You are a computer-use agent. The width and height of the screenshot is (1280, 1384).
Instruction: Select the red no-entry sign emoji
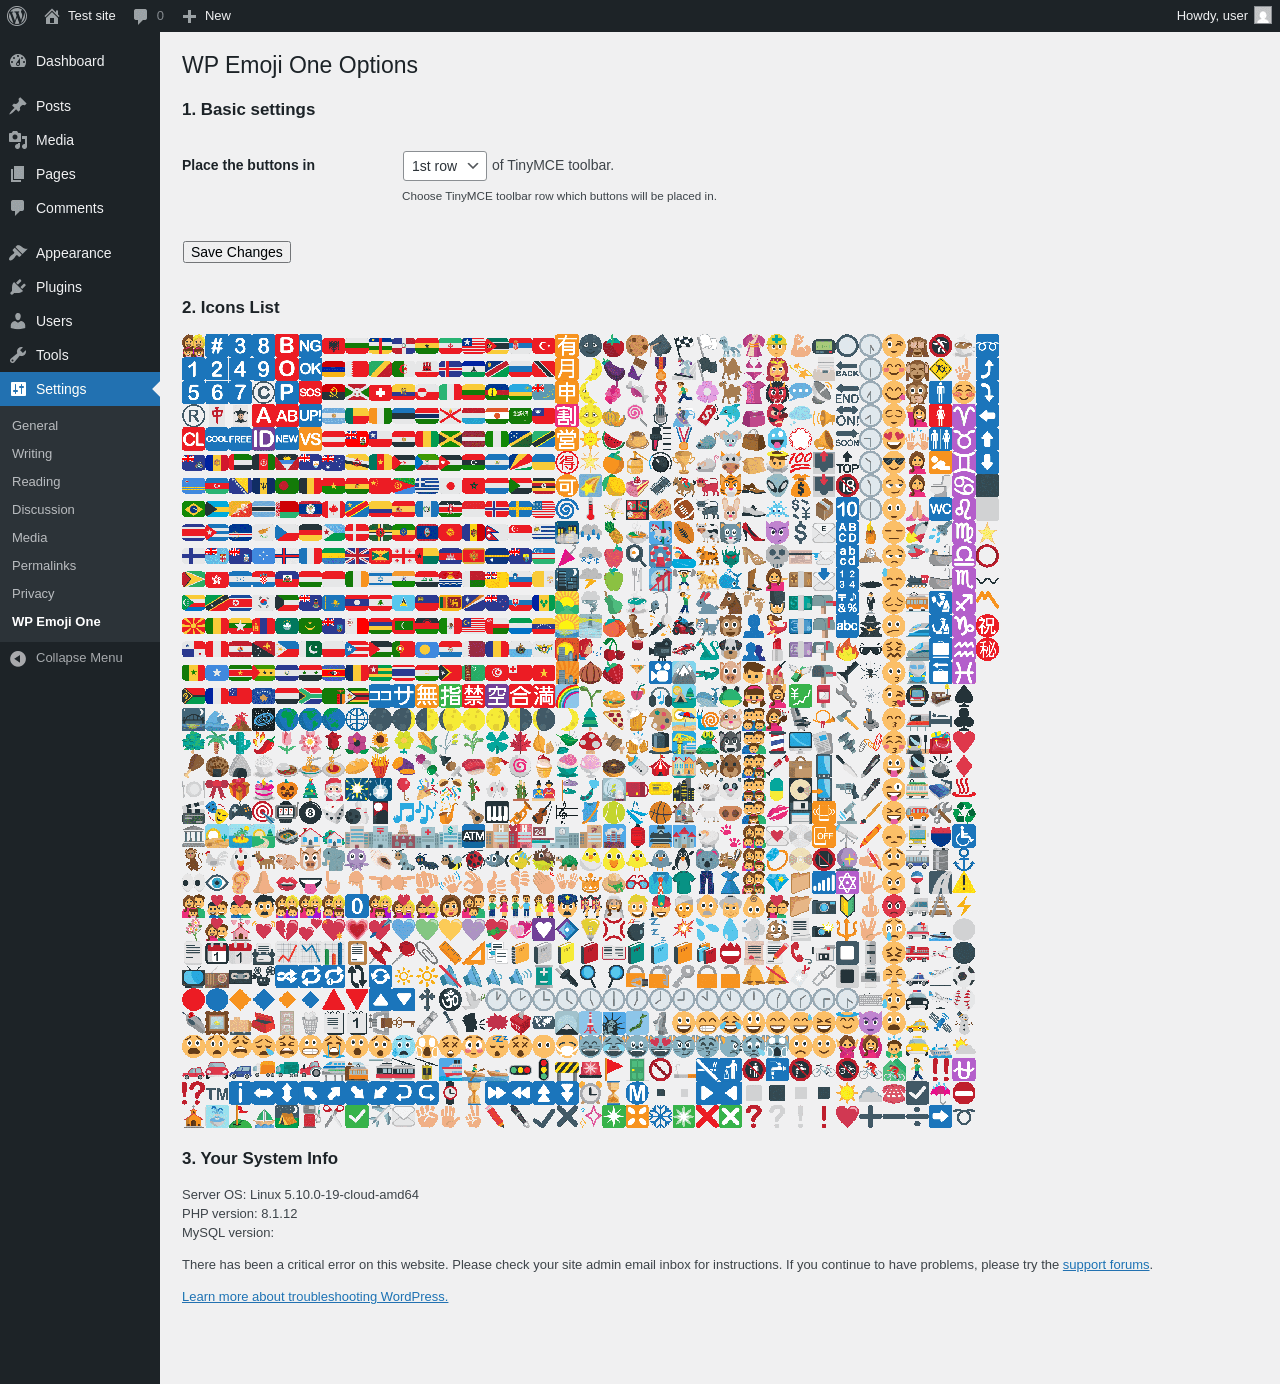(x=964, y=1093)
